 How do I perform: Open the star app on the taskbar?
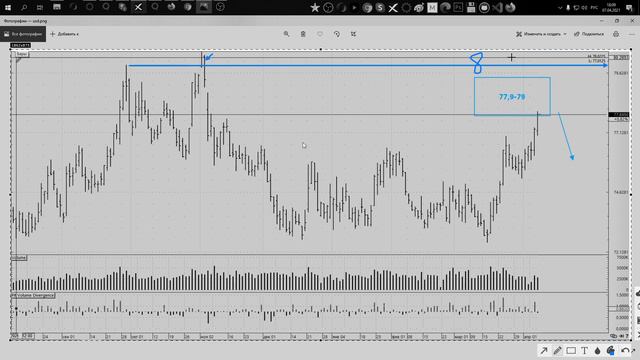point(315,8)
